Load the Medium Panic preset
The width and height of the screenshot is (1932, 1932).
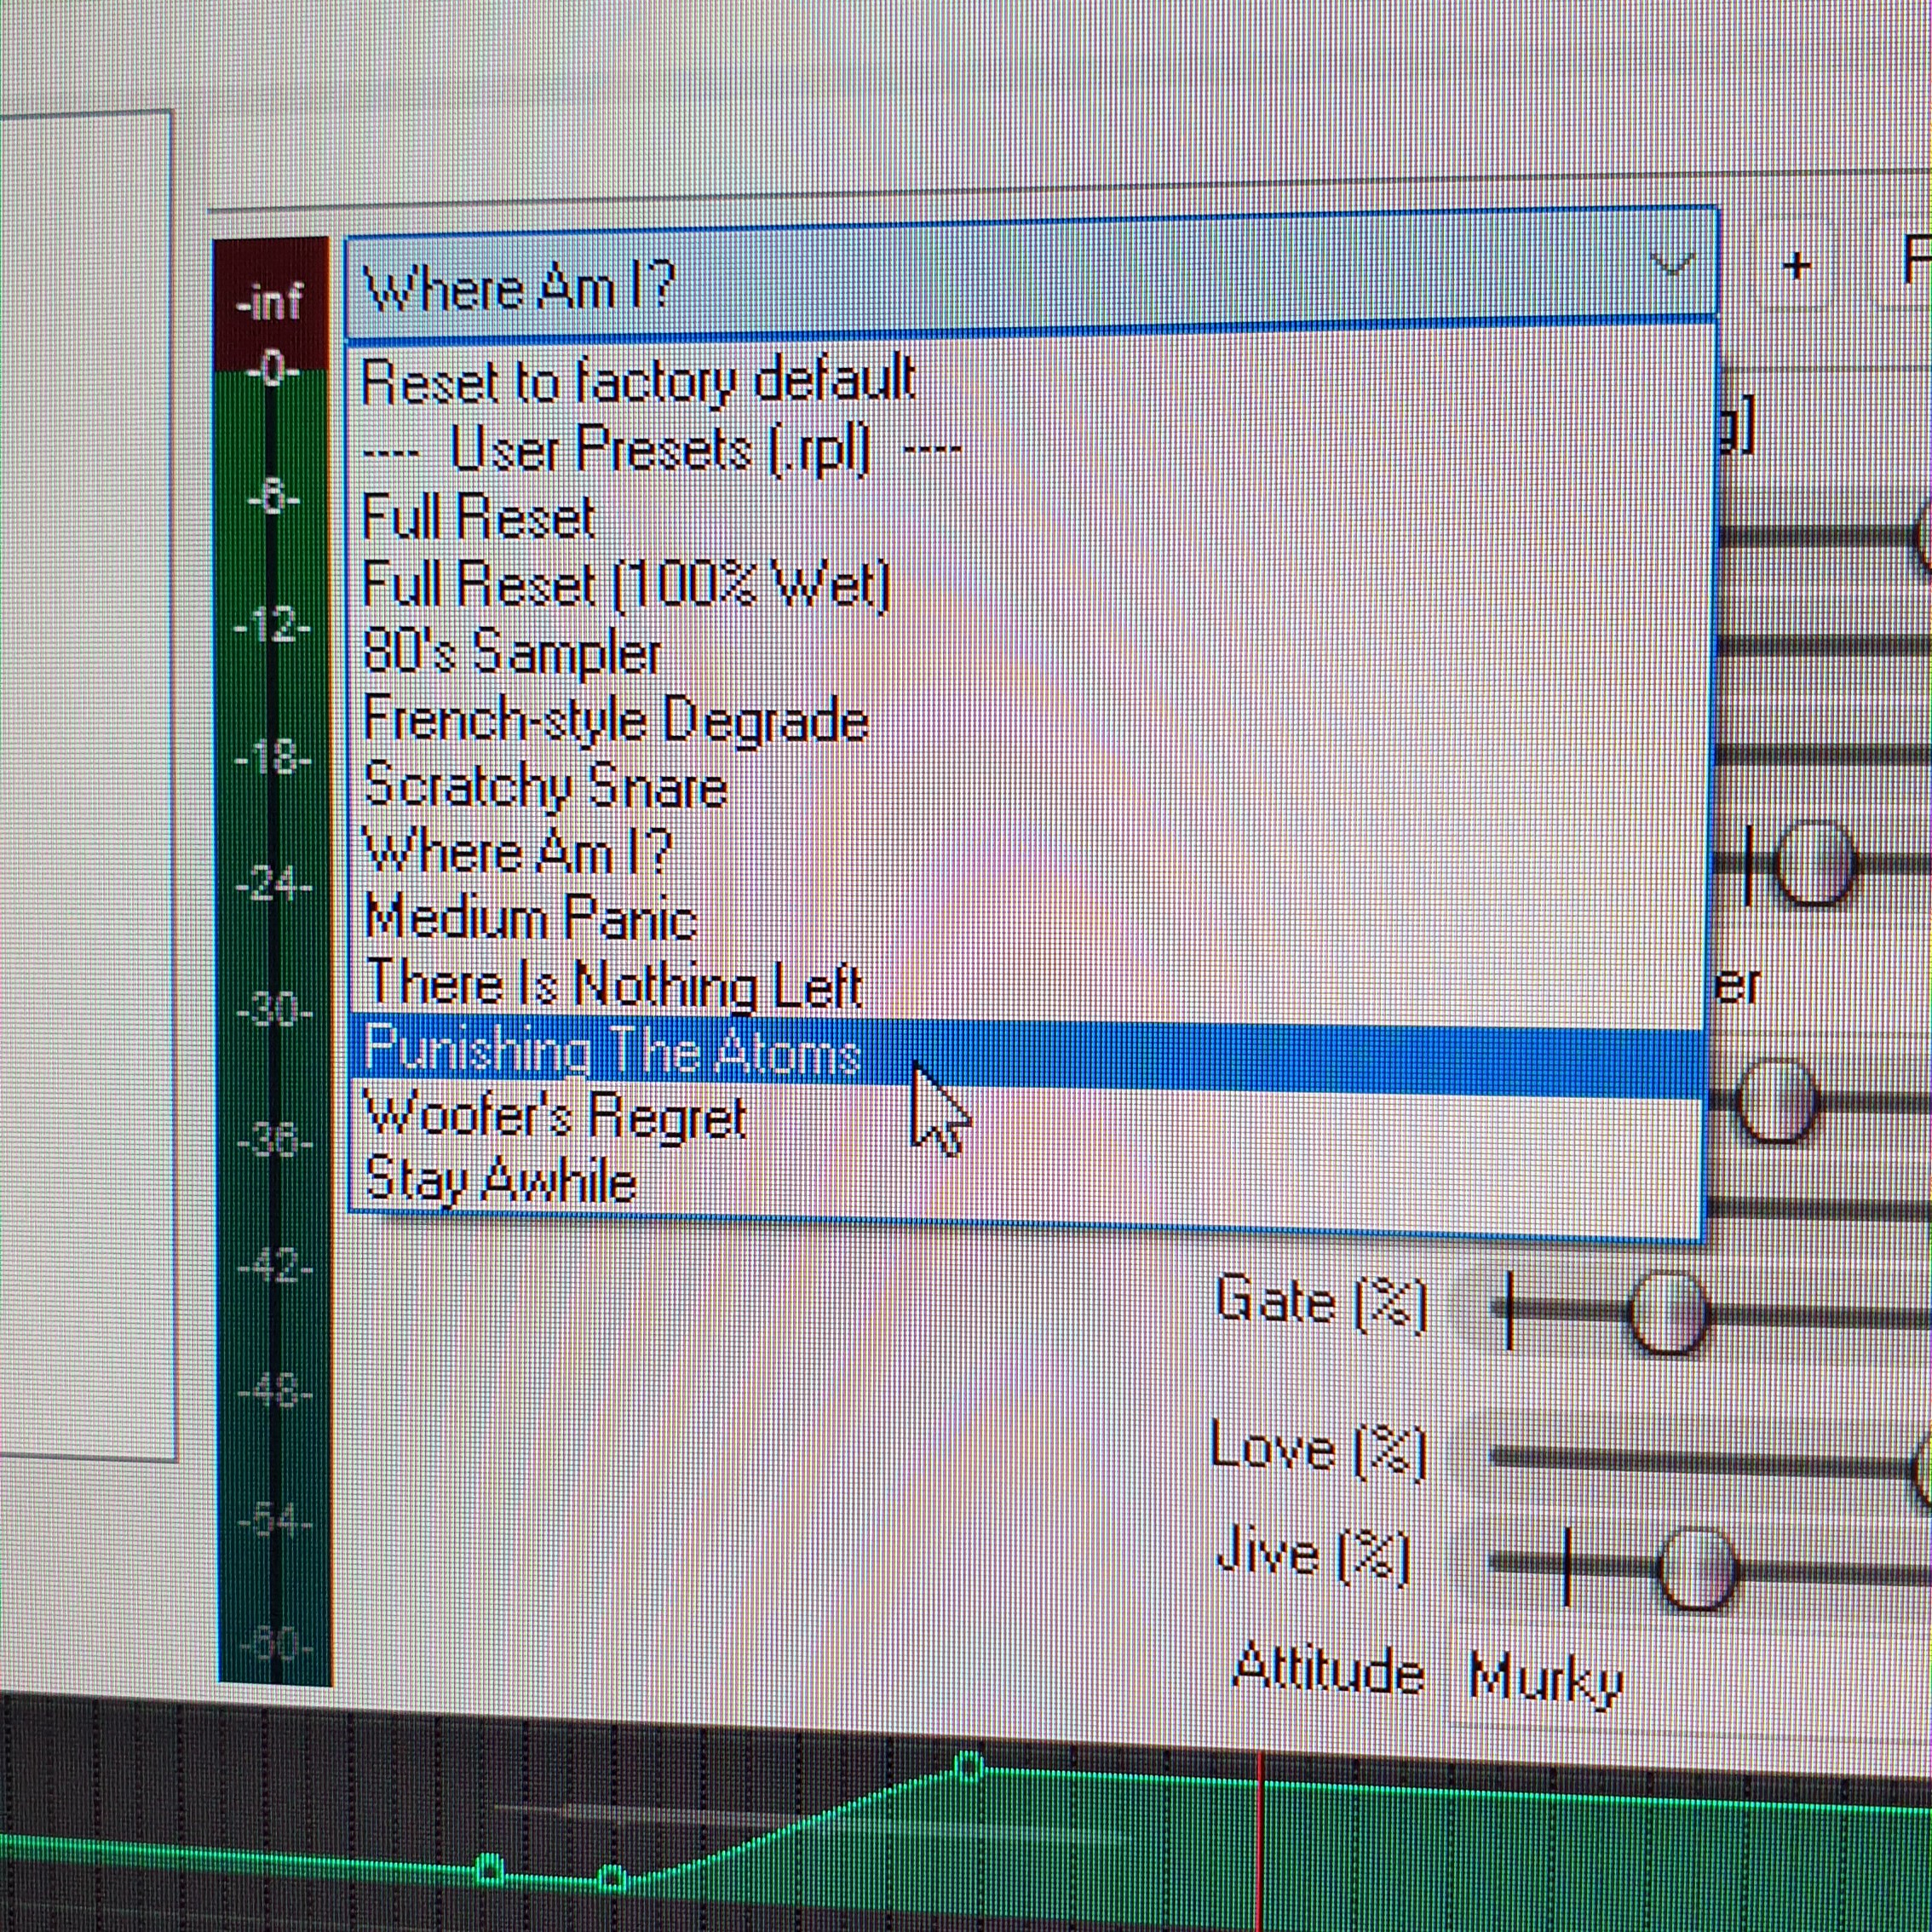pos(530,918)
